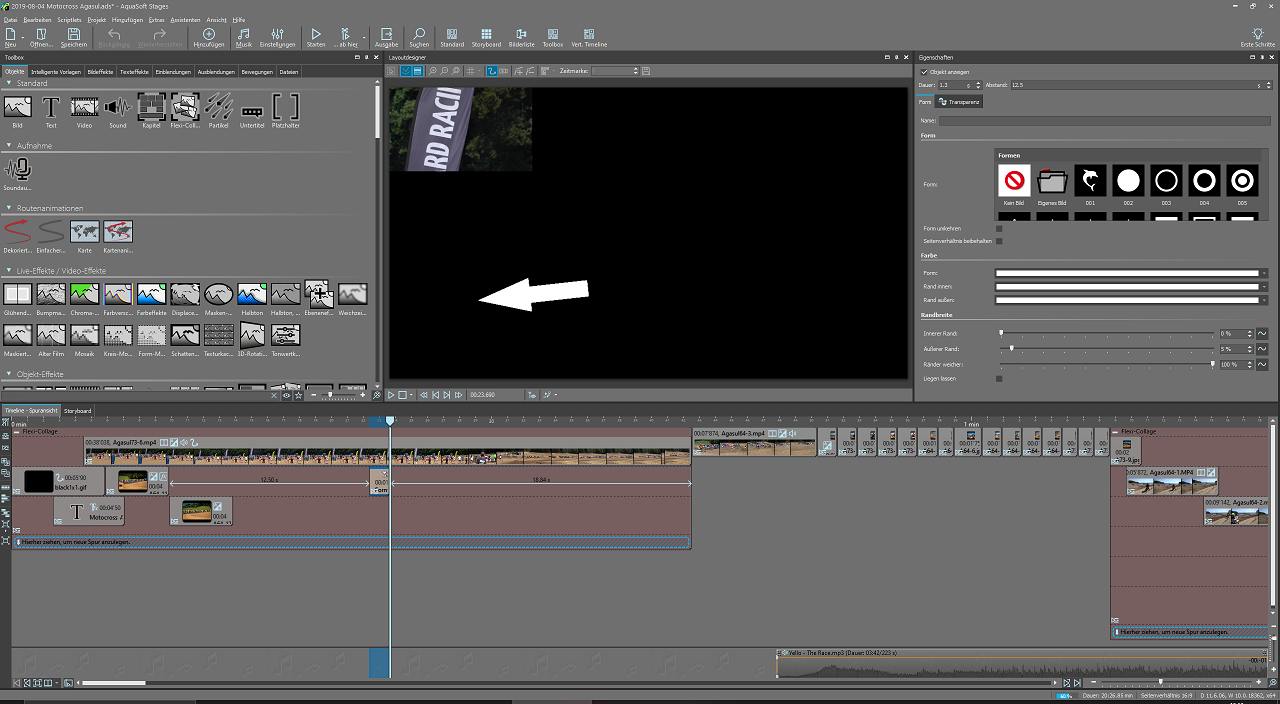Image resolution: width=1280 pixels, height=704 pixels.
Task: Switch layout to Storyboard view icon
Action: [486, 38]
